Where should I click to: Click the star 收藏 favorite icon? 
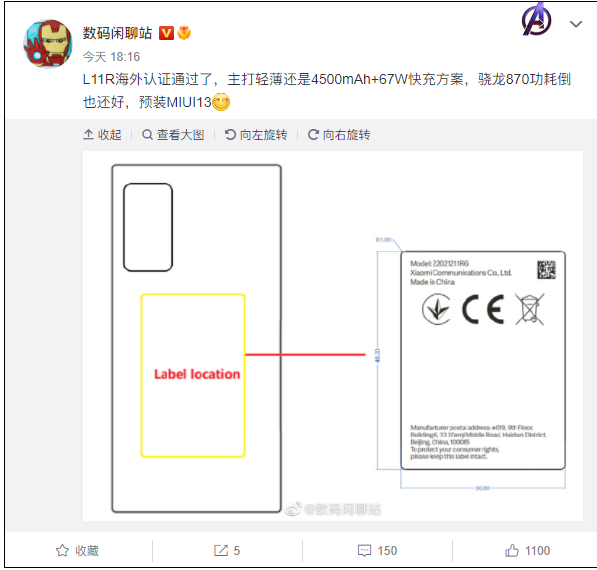point(62,550)
